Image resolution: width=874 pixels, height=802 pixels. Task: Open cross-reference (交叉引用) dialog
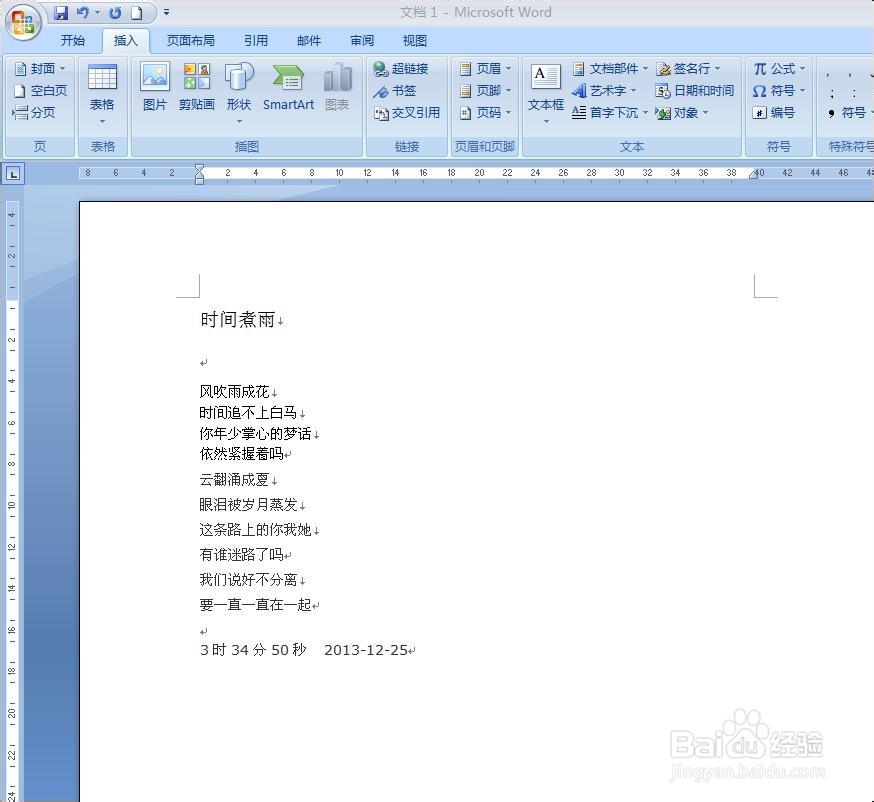(407, 112)
